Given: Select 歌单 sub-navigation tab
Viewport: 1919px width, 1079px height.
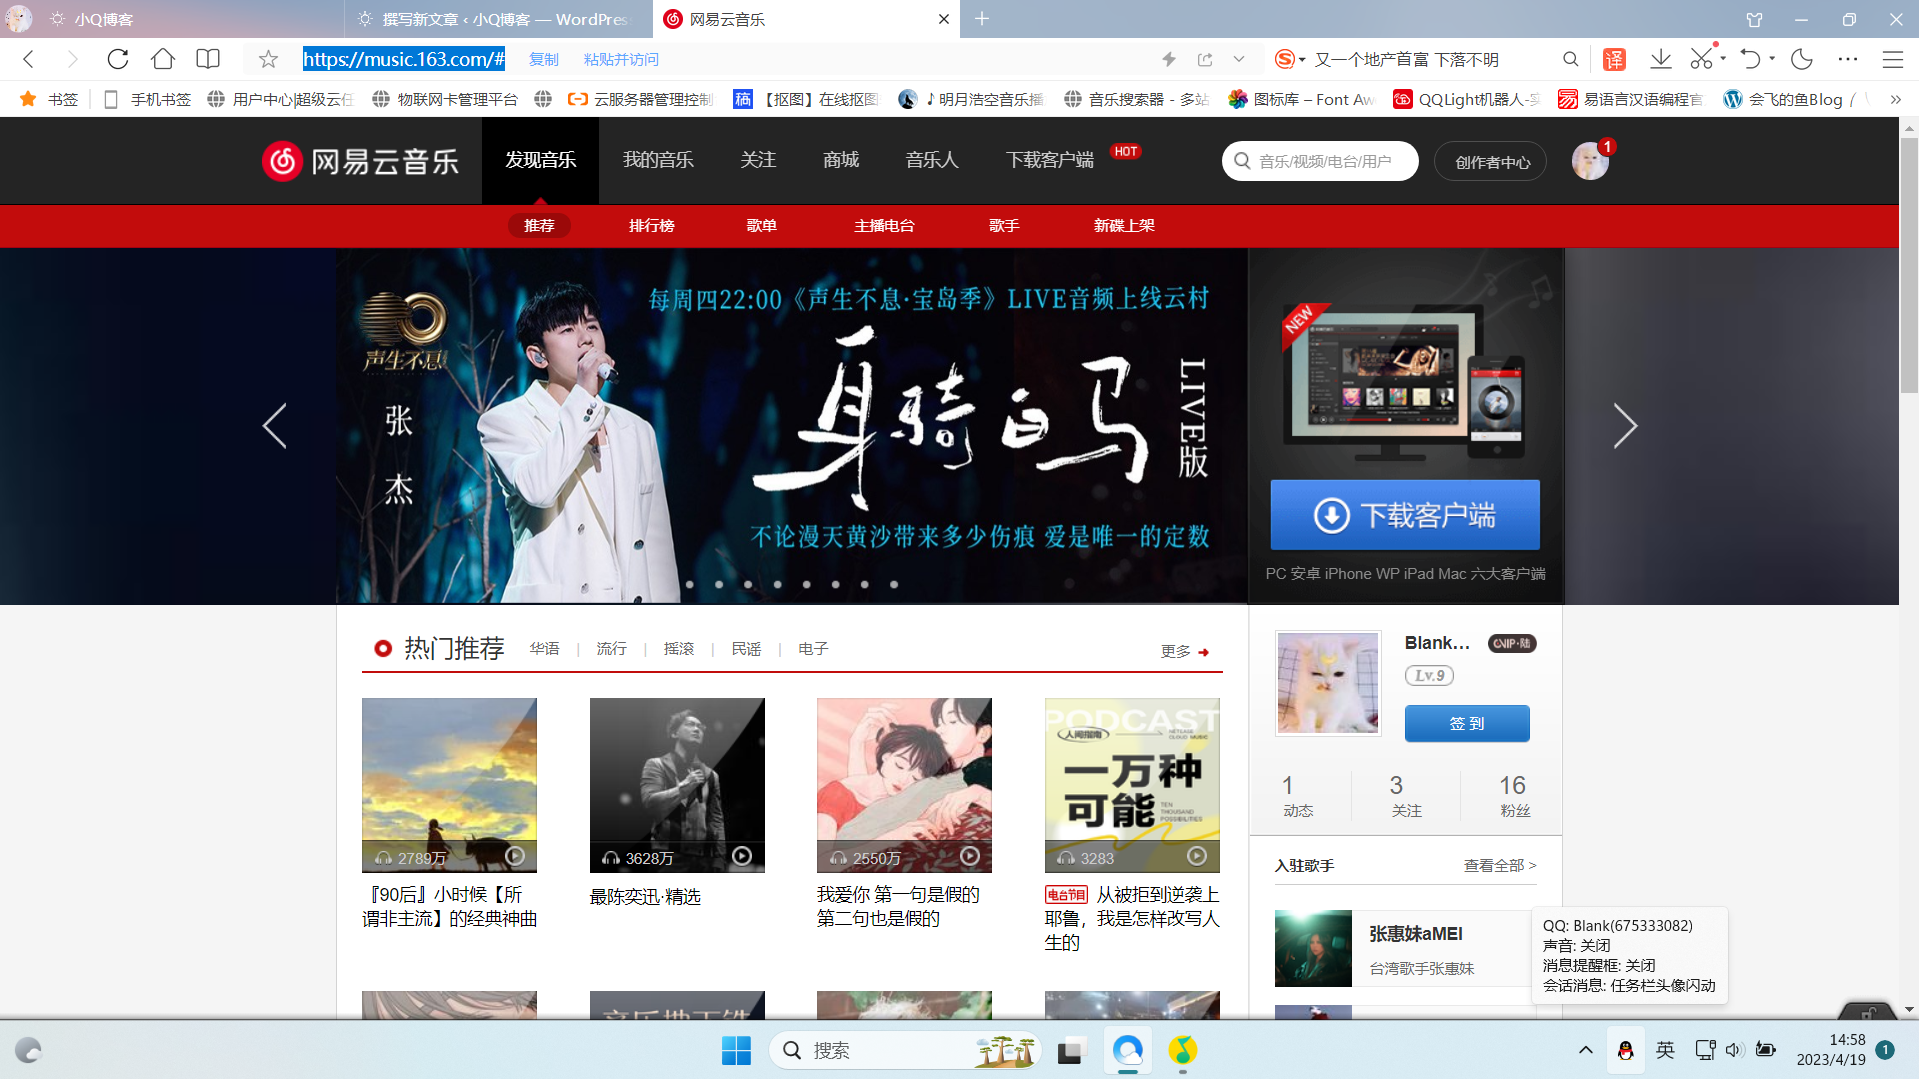Looking at the screenshot, I should click(x=761, y=226).
